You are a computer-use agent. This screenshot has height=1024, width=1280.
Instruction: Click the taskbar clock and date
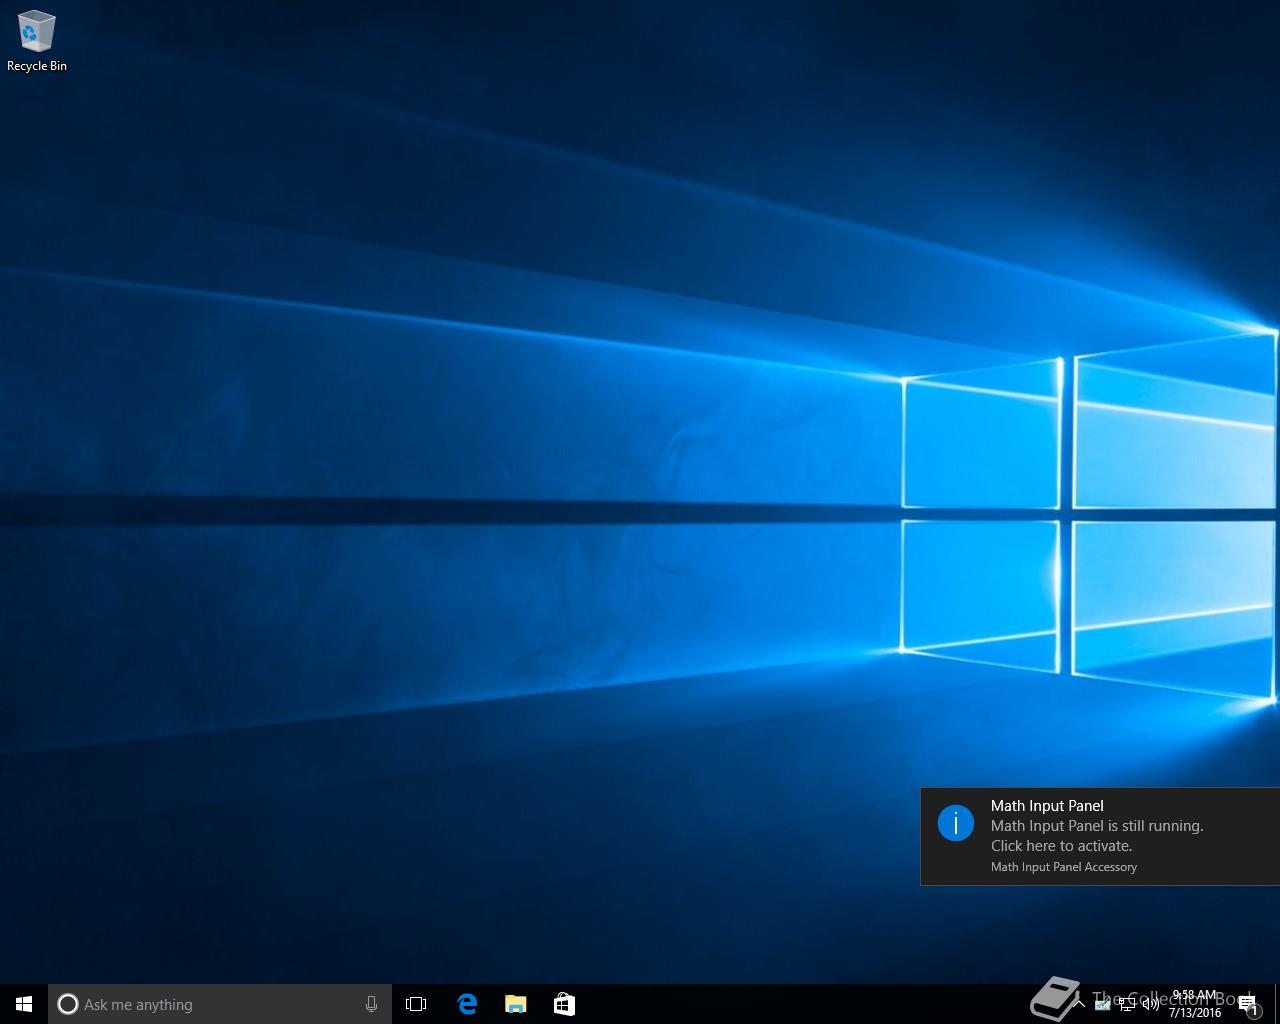[x=1195, y=1004]
